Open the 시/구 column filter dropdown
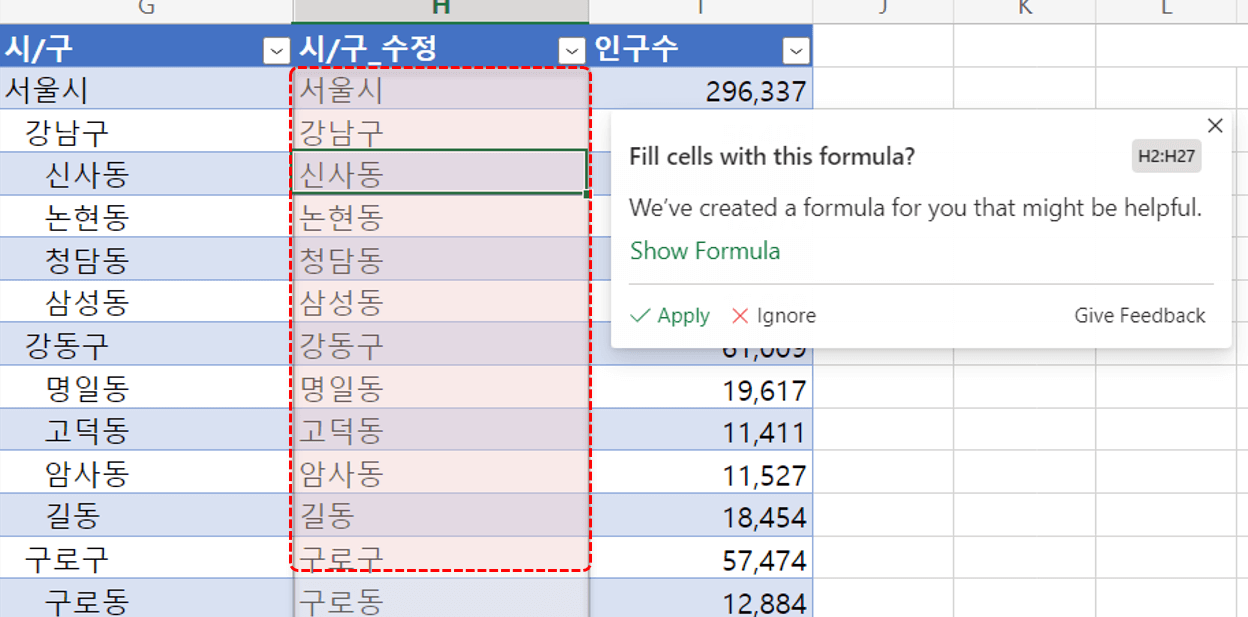 [x=276, y=50]
